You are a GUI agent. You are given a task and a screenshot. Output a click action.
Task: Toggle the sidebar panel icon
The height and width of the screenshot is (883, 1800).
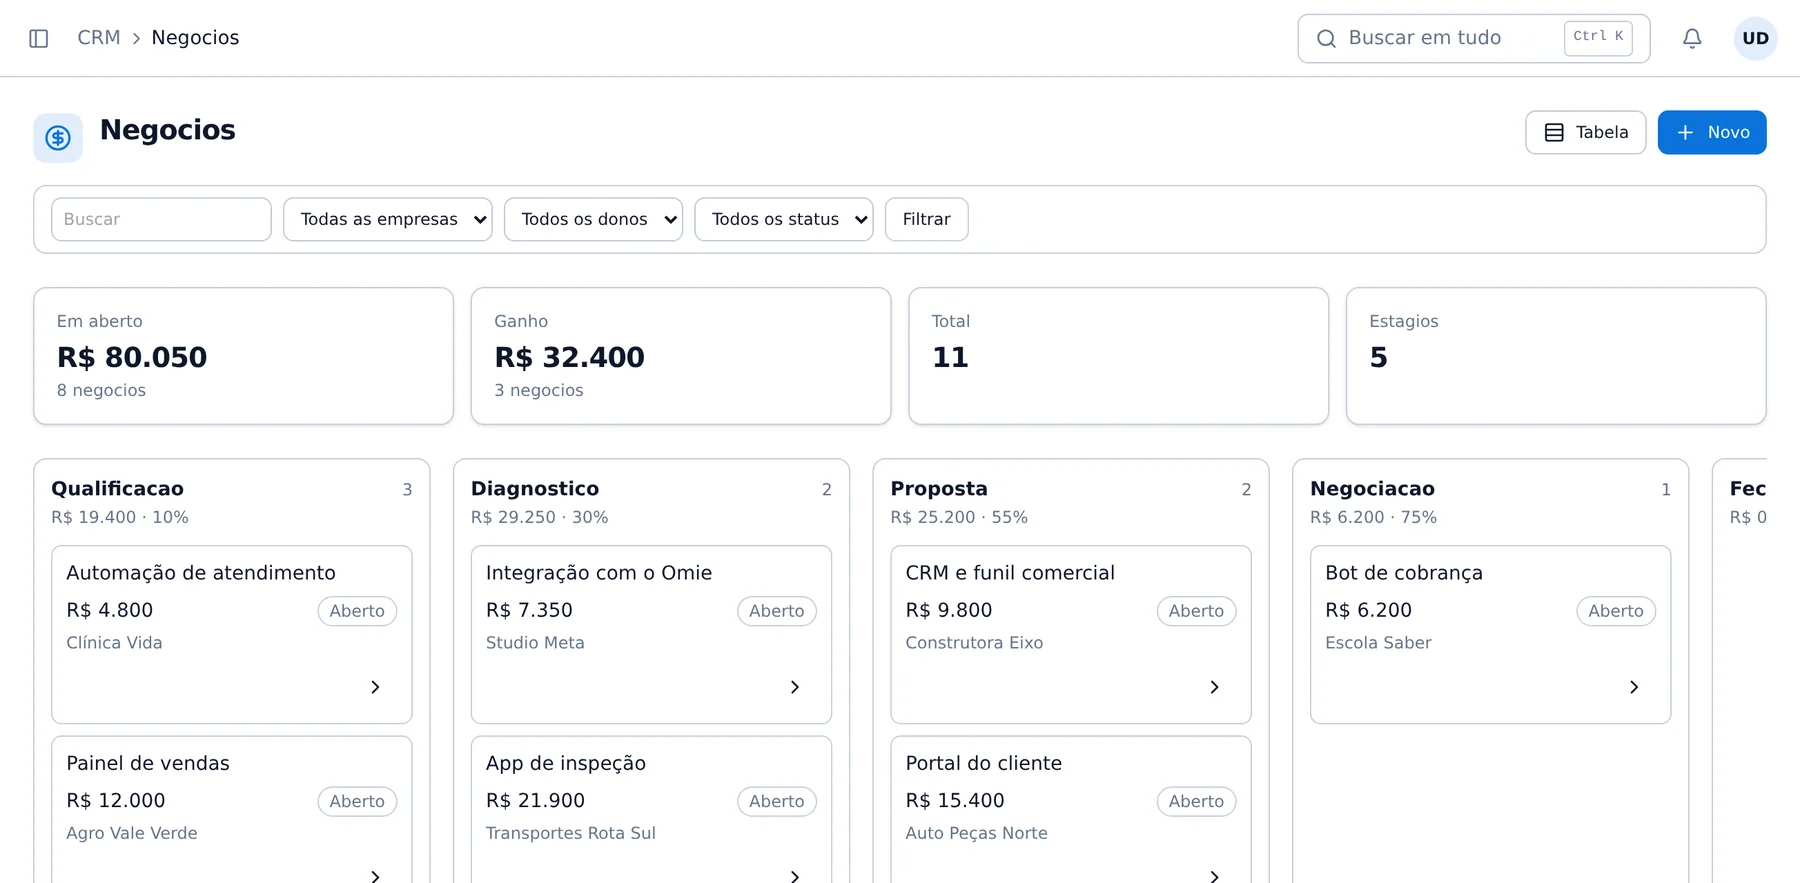click(x=39, y=38)
